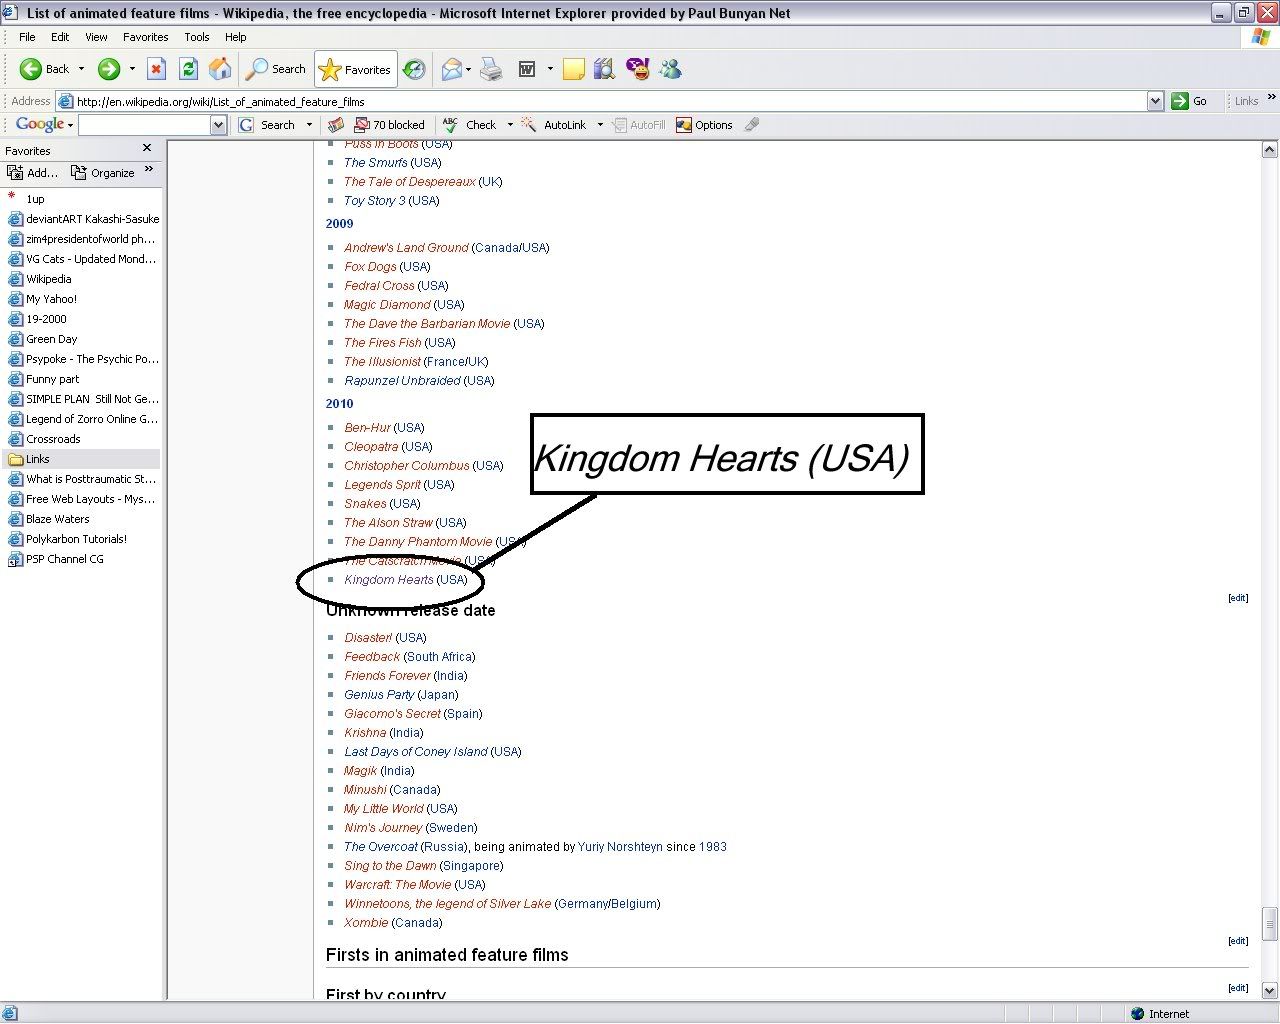Viewport: 1280px width, 1024px height.
Task: Click the Internet zone status bar indicator
Action: [x=1160, y=1014]
